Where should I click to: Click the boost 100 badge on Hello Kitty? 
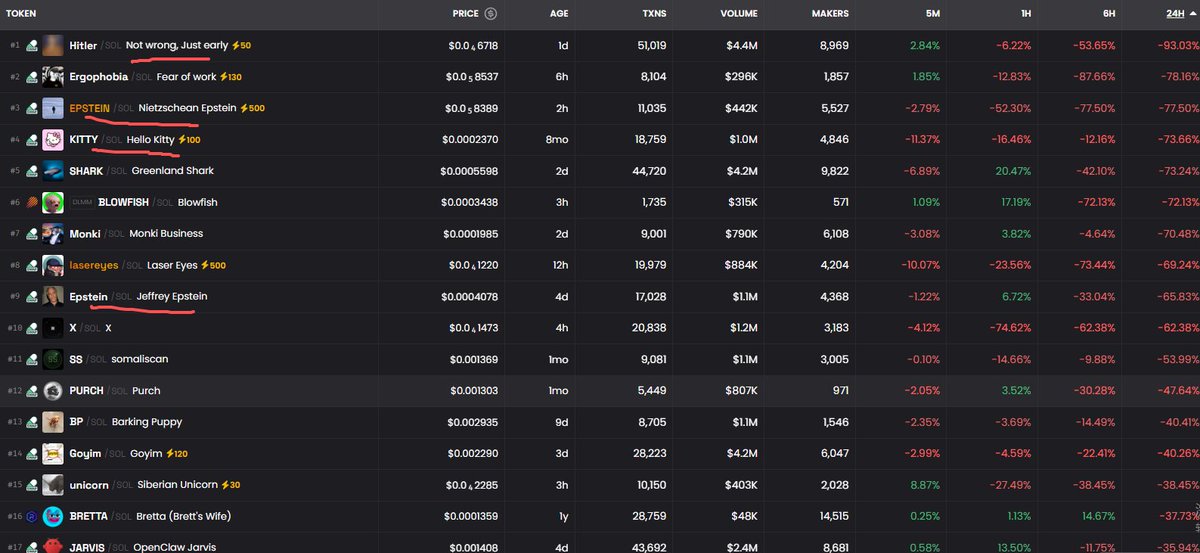[188, 139]
